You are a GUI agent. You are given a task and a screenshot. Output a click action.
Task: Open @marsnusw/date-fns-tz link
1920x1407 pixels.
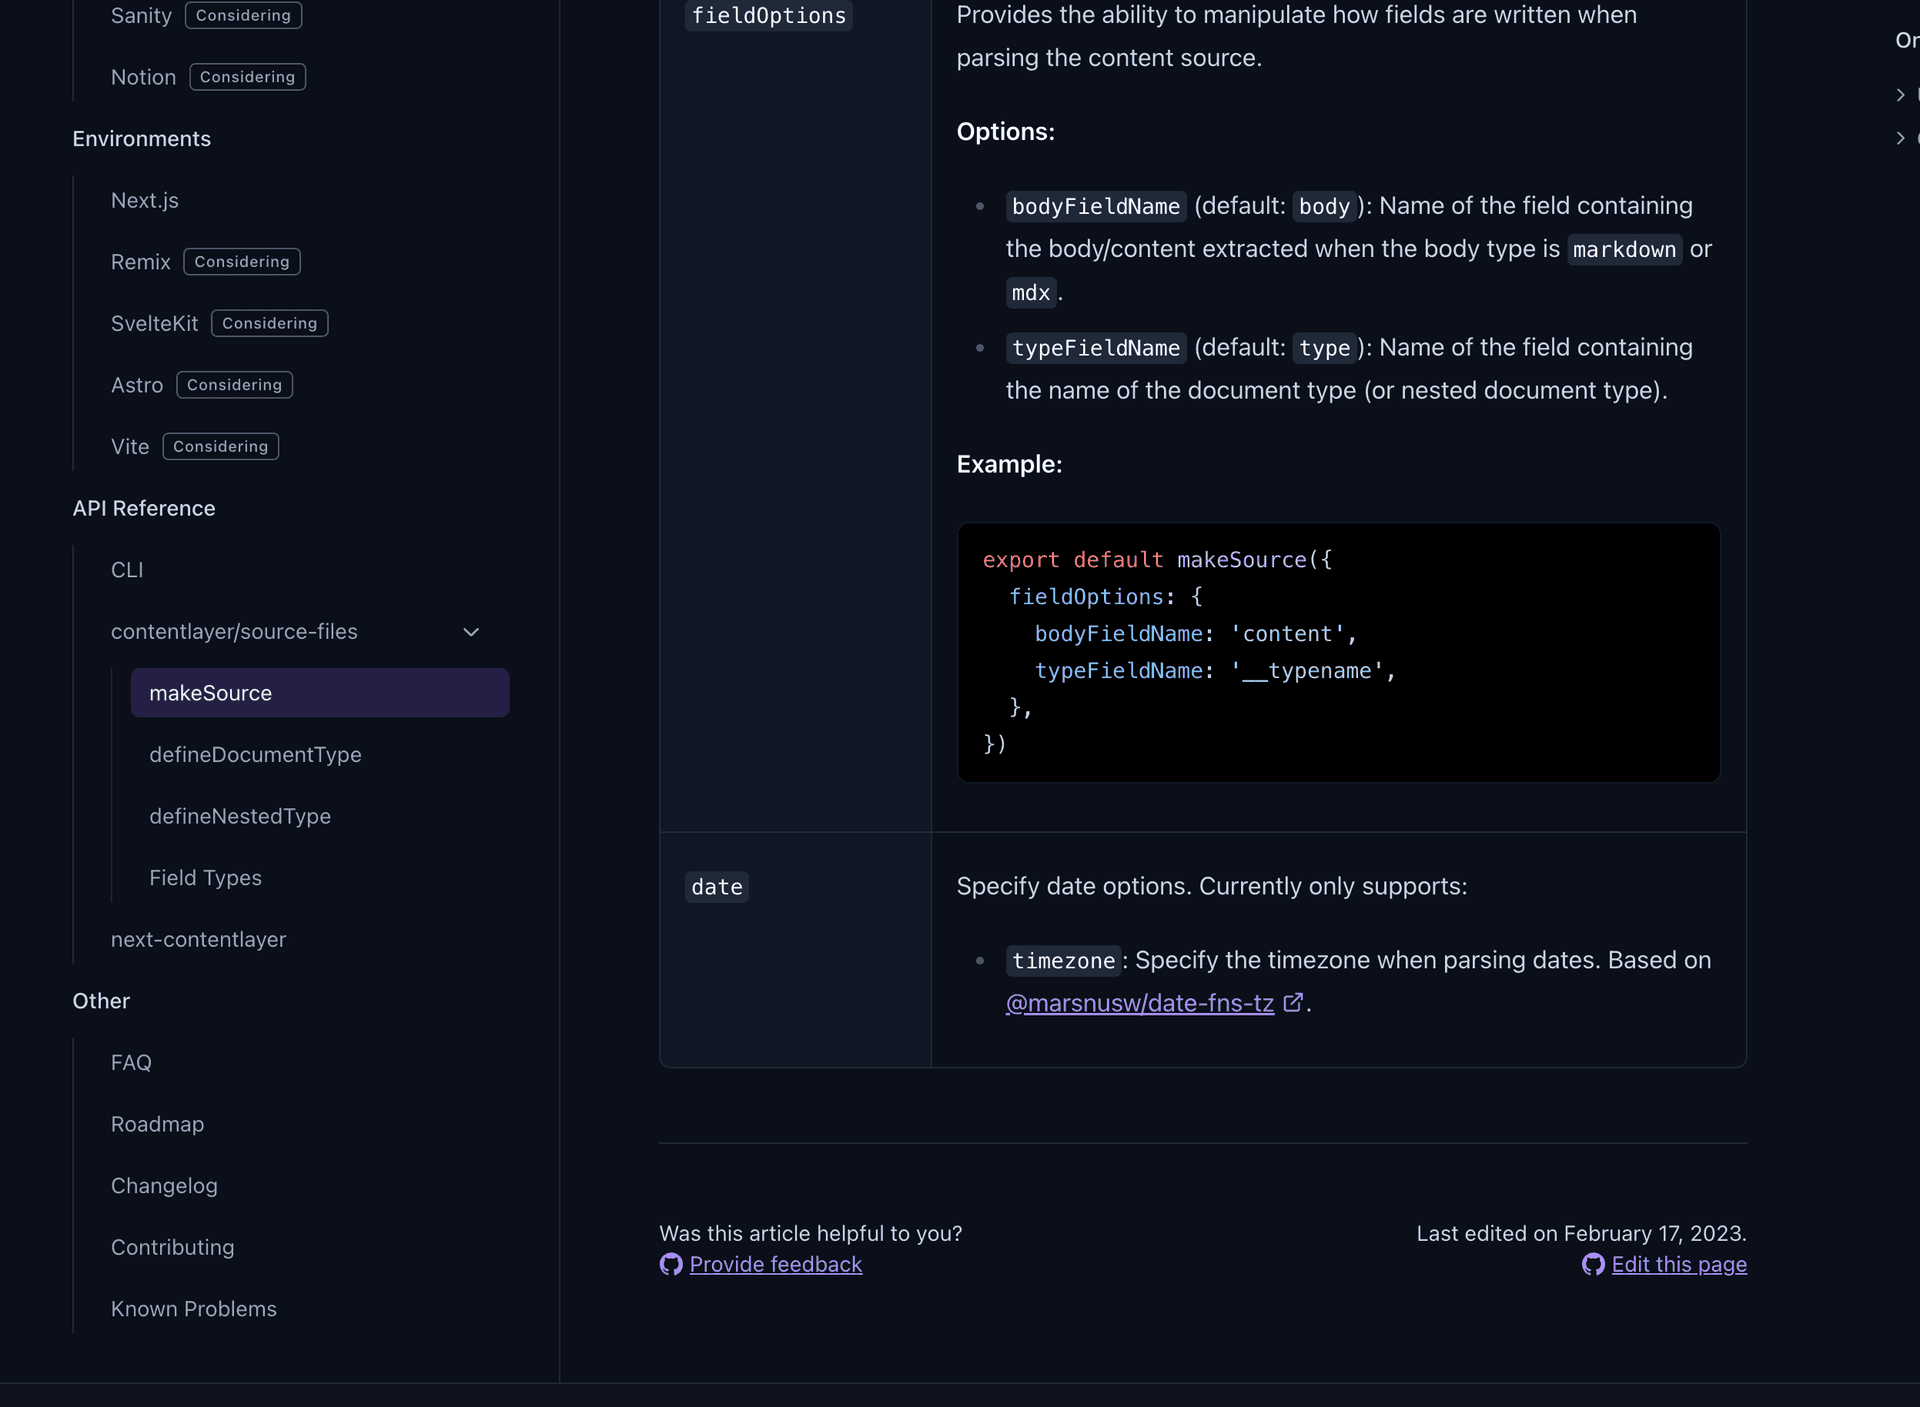coord(1139,1003)
